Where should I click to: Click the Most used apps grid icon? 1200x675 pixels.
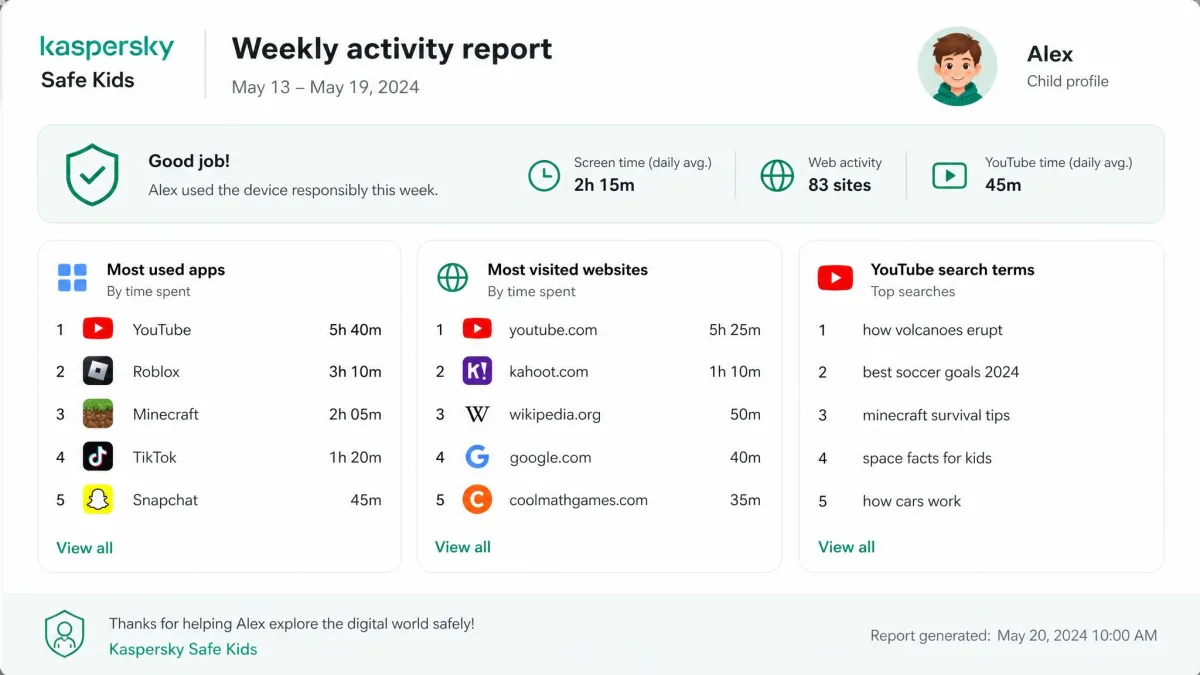pos(72,278)
